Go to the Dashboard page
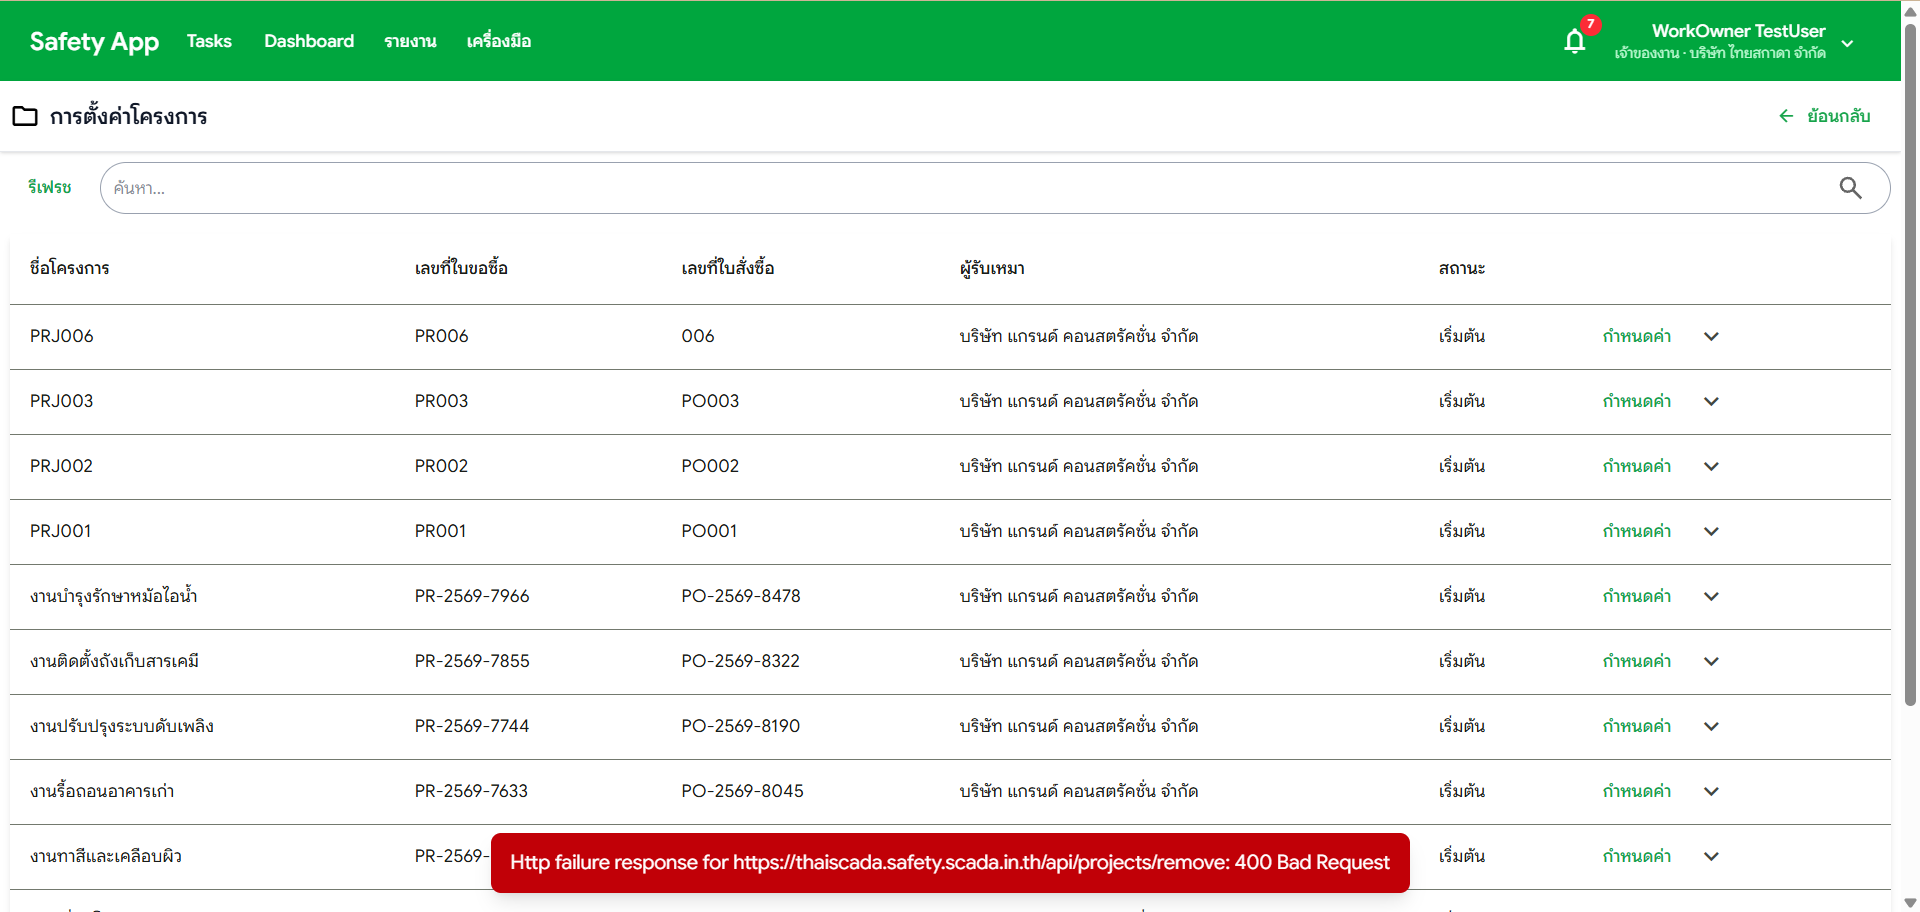Viewport: 1920px width, 912px height. click(309, 41)
